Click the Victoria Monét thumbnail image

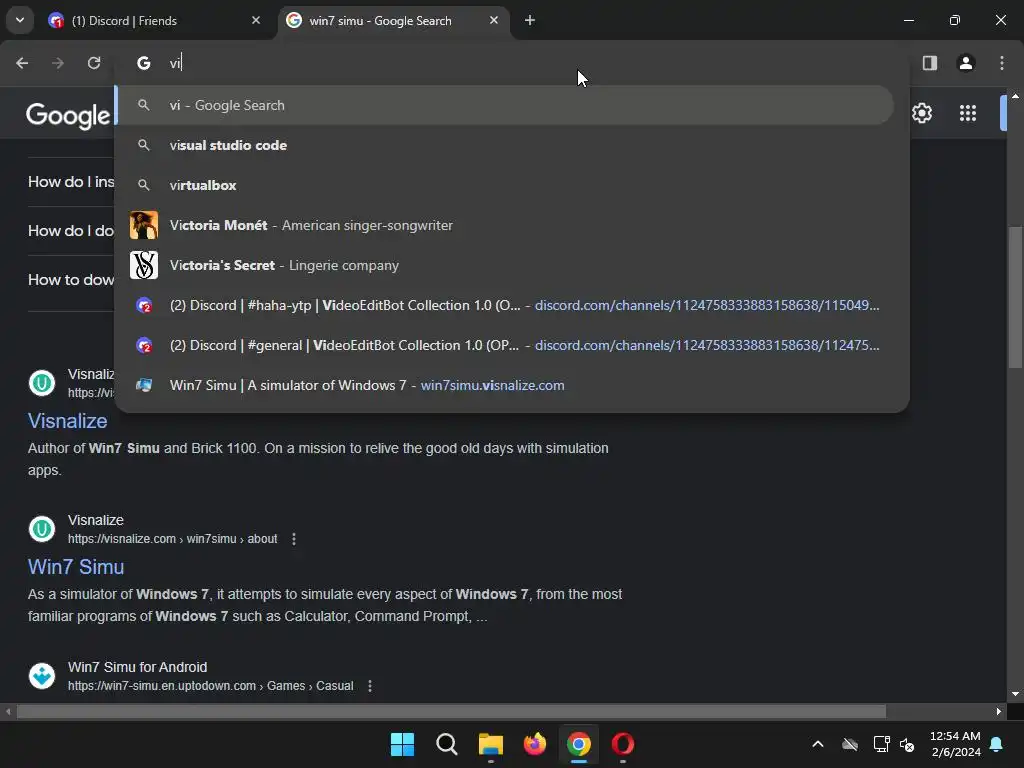click(x=144, y=225)
